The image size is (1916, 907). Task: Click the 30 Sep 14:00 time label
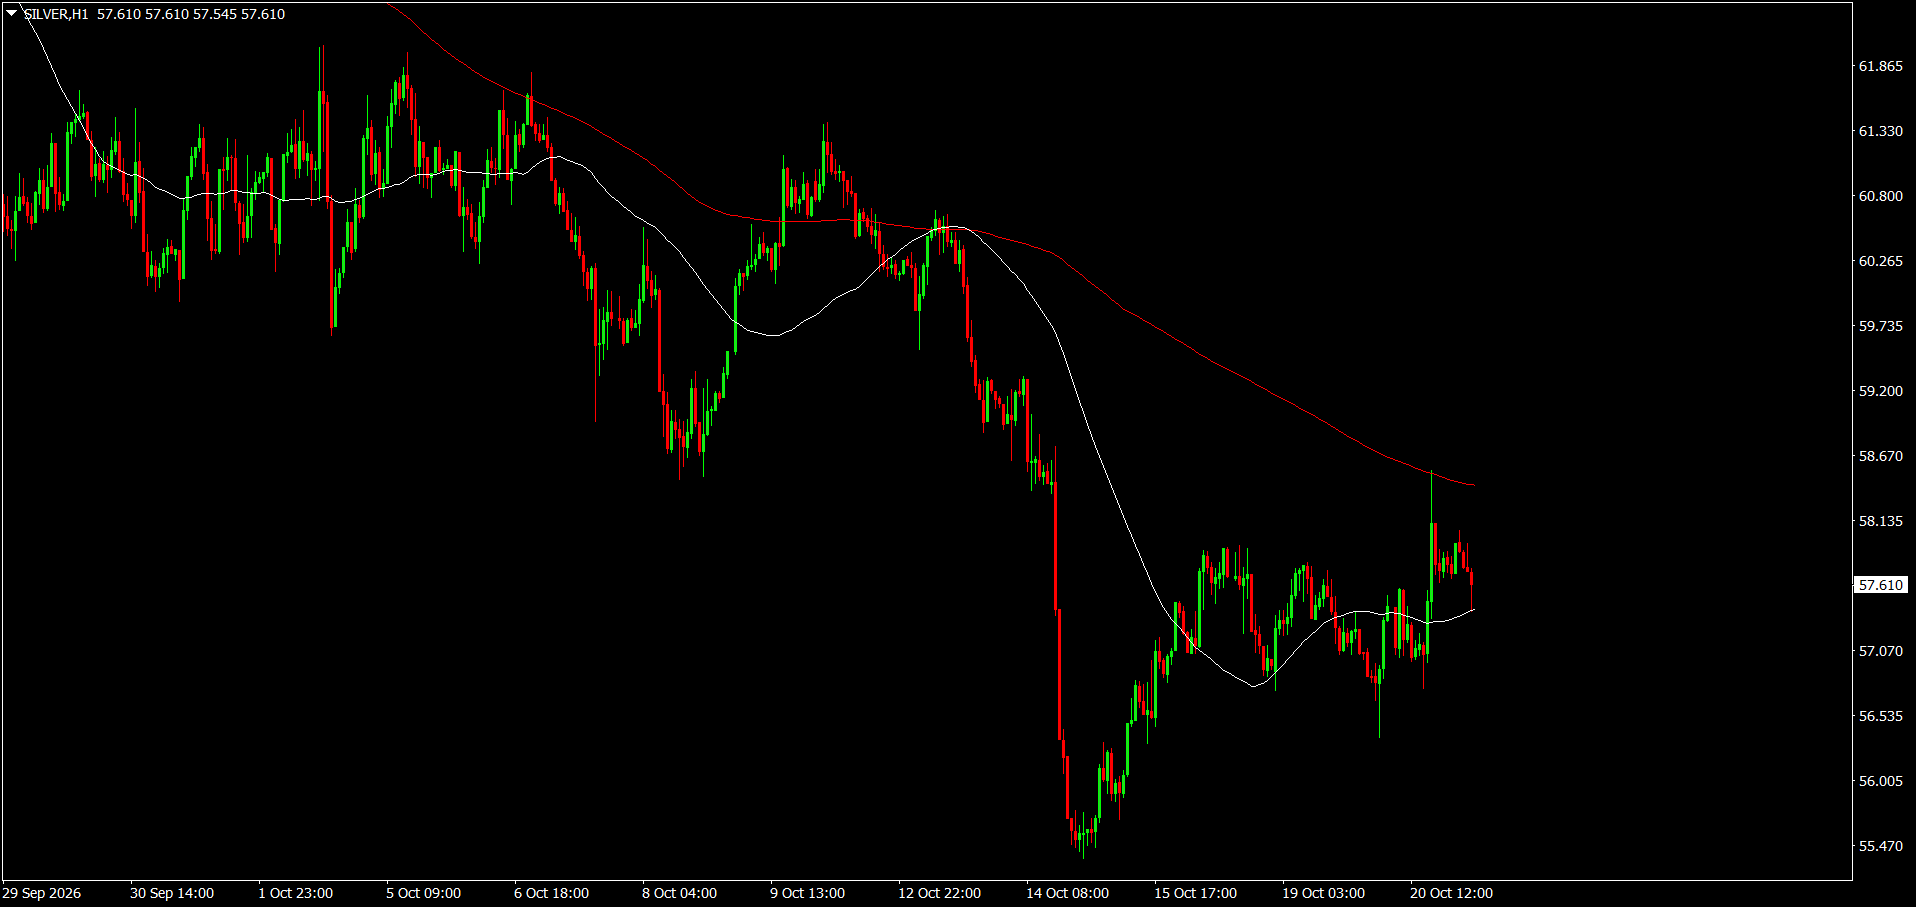click(172, 893)
